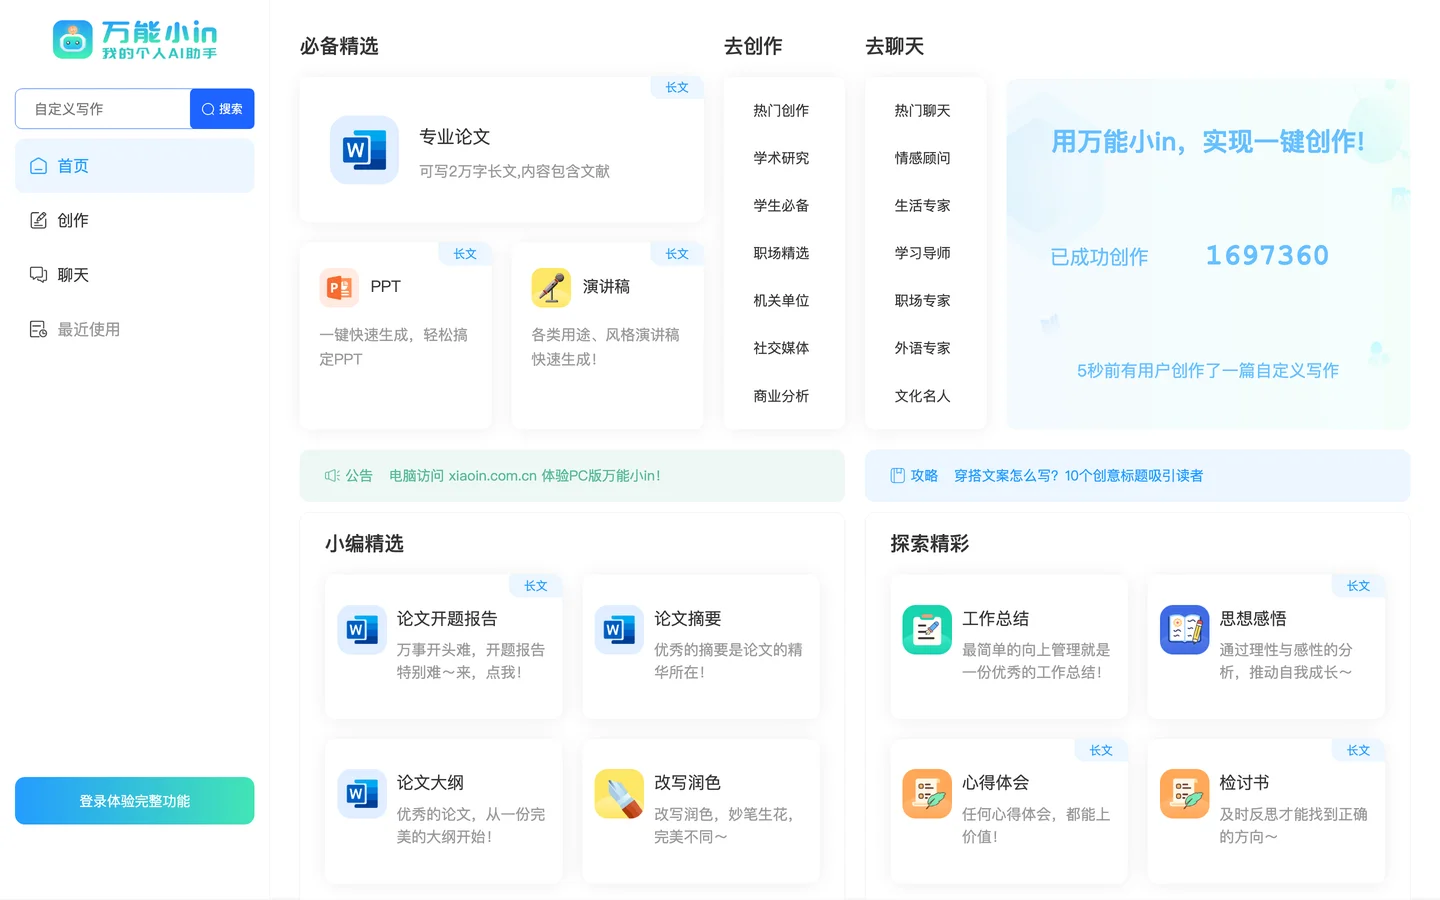The height and width of the screenshot is (900, 1440).
Task: Open the 思想感悟 card title
Action: tap(1253, 619)
